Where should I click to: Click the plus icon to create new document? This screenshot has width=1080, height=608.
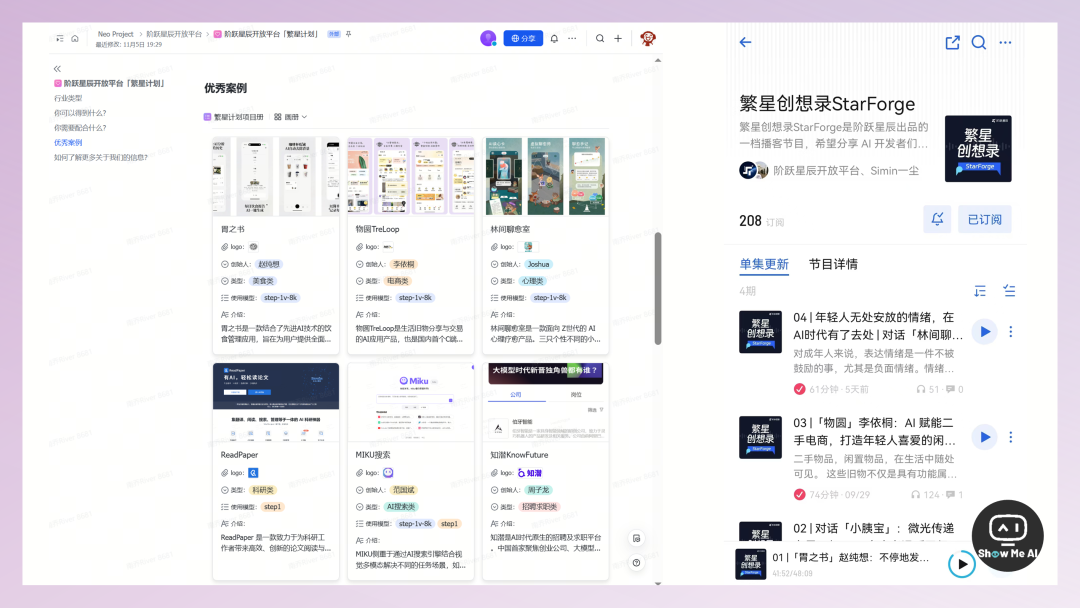[618, 39]
